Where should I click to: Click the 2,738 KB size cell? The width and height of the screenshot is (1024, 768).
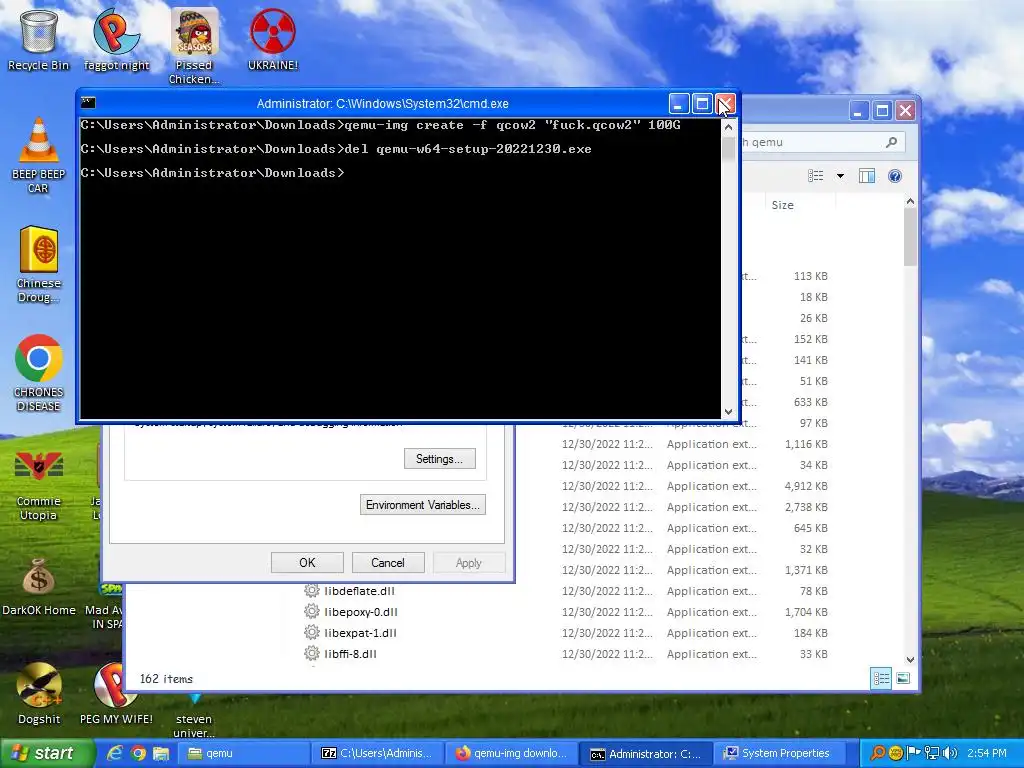[806, 507]
